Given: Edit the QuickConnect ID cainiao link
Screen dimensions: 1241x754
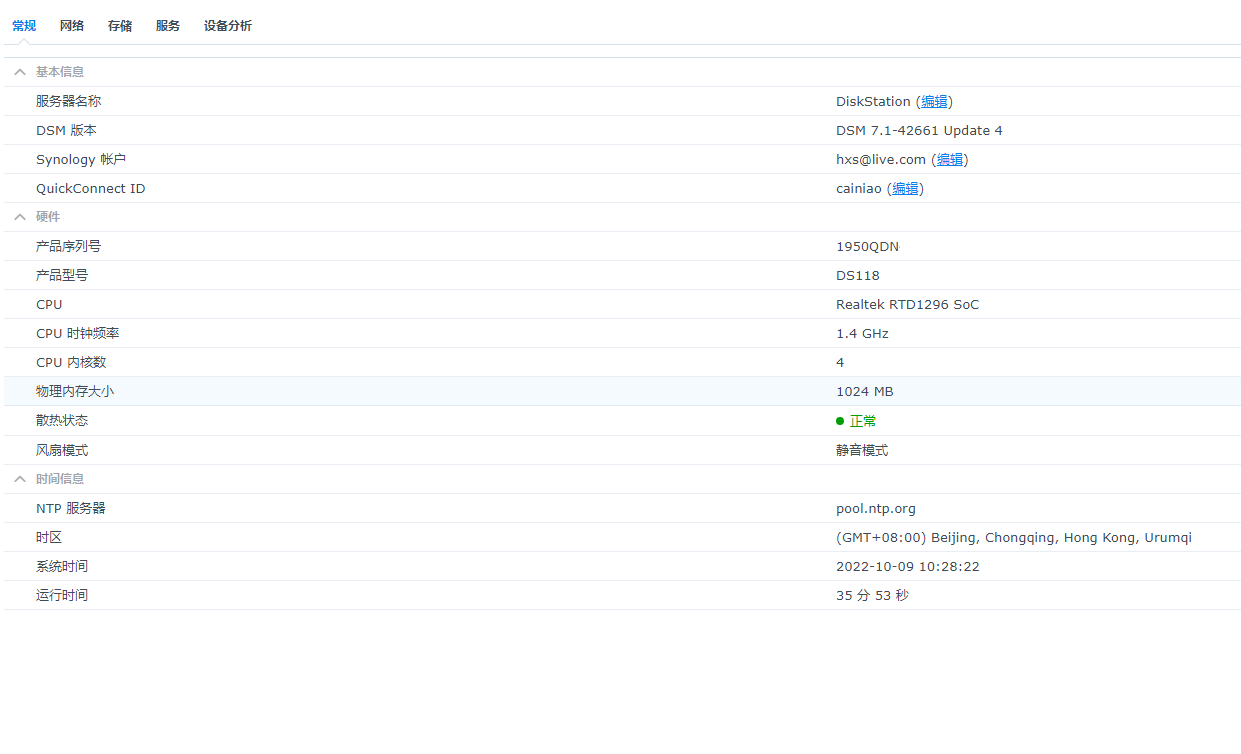Looking at the screenshot, I should click(905, 188).
